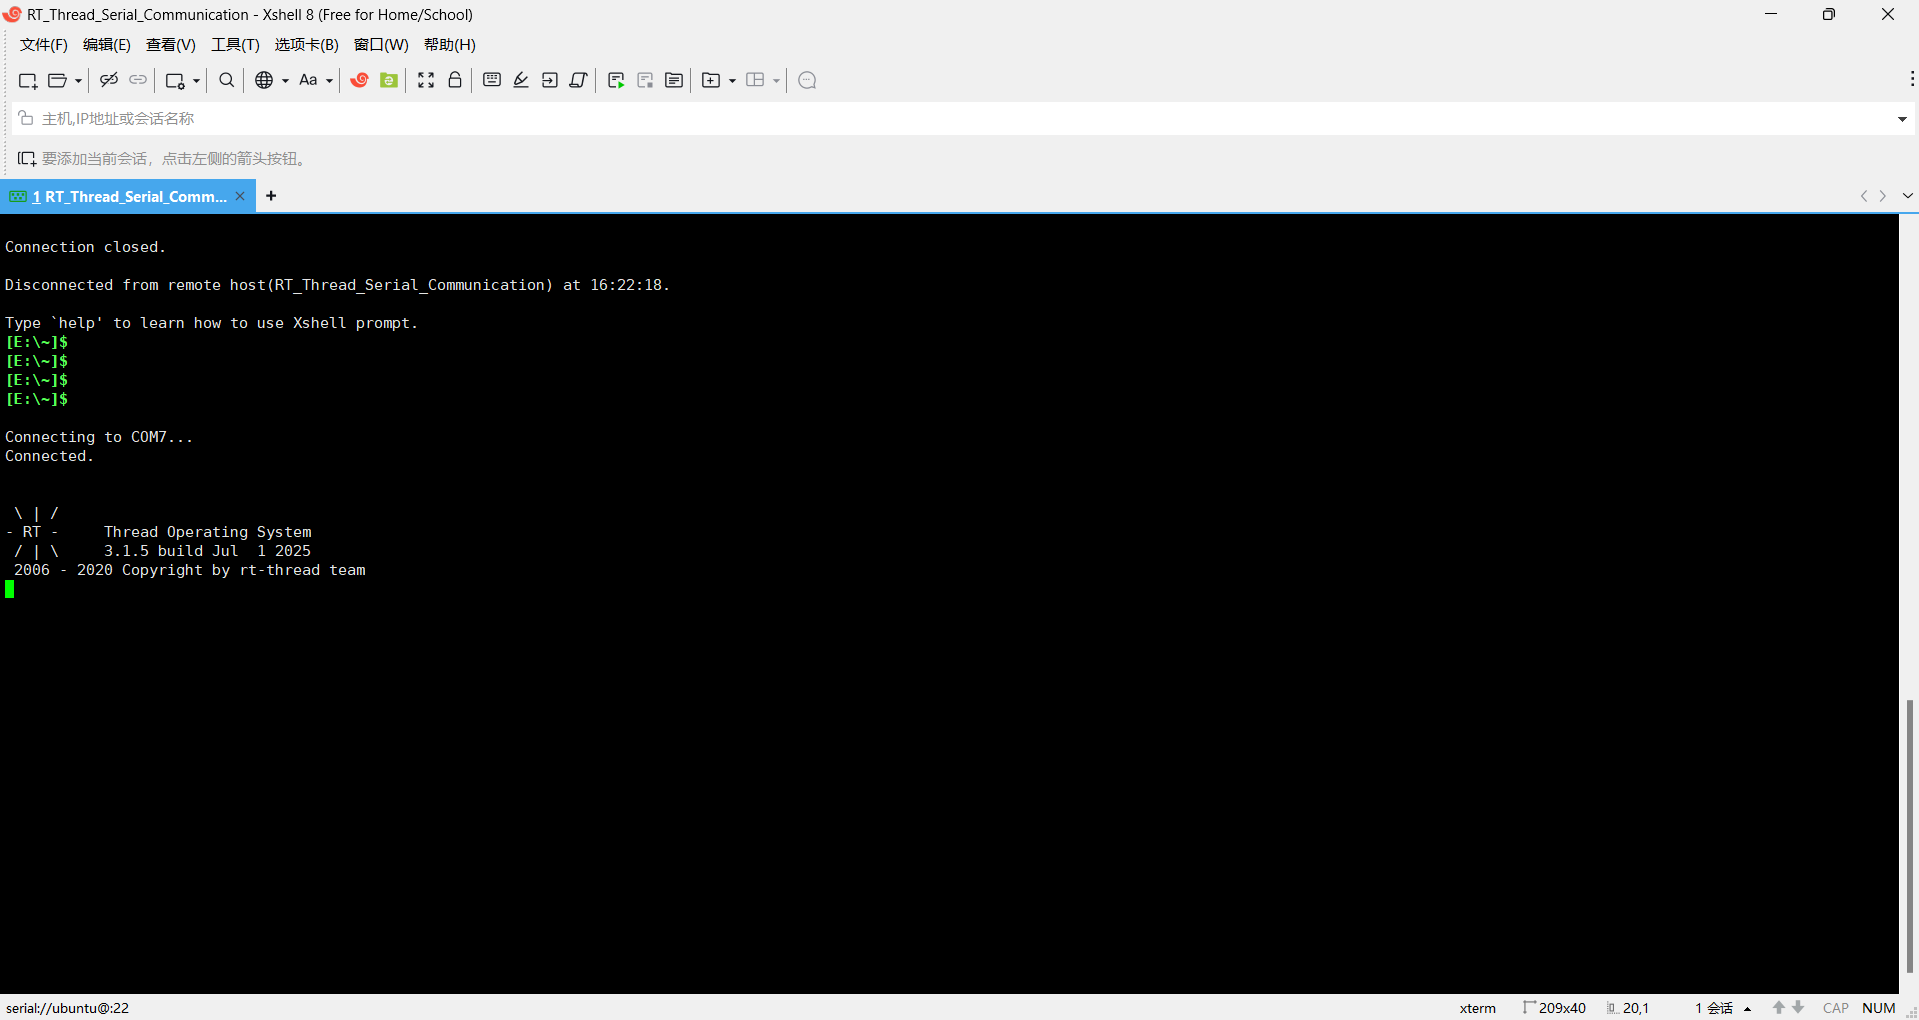Click the magnifier find icon

227,80
